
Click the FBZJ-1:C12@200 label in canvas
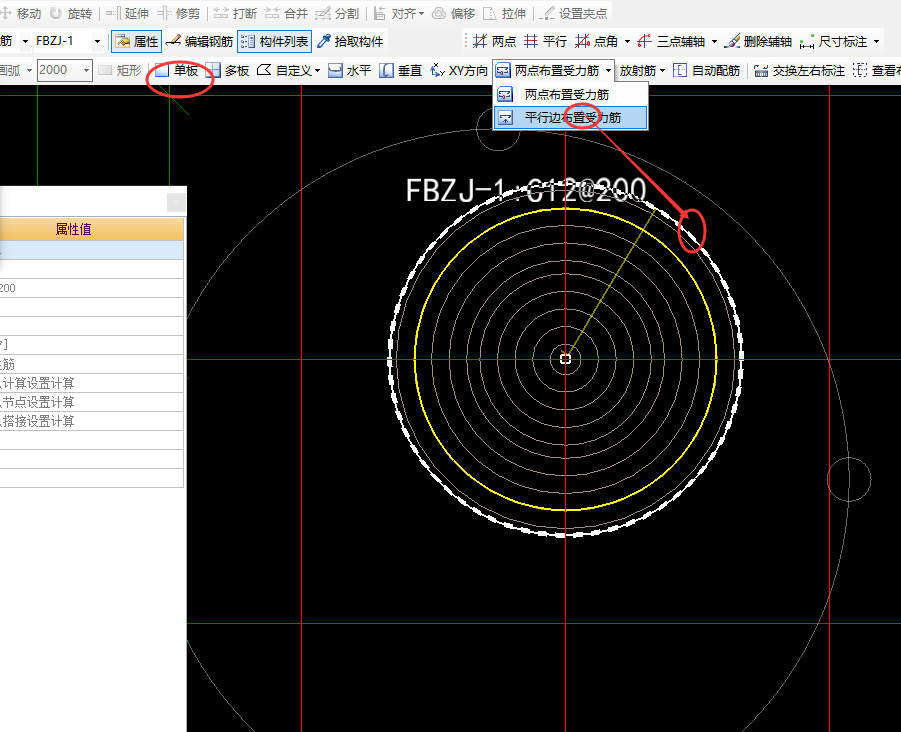click(x=526, y=190)
